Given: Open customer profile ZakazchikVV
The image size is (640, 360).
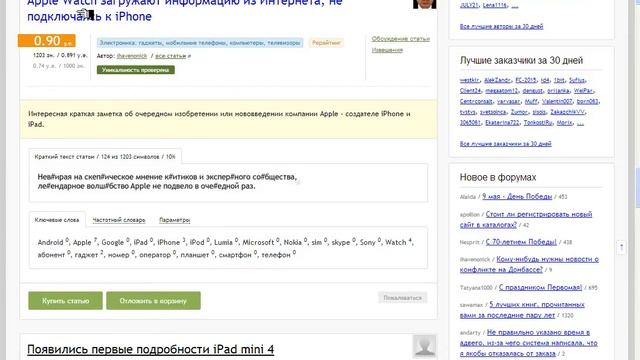Looking at the screenshot, I should [567, 112].
